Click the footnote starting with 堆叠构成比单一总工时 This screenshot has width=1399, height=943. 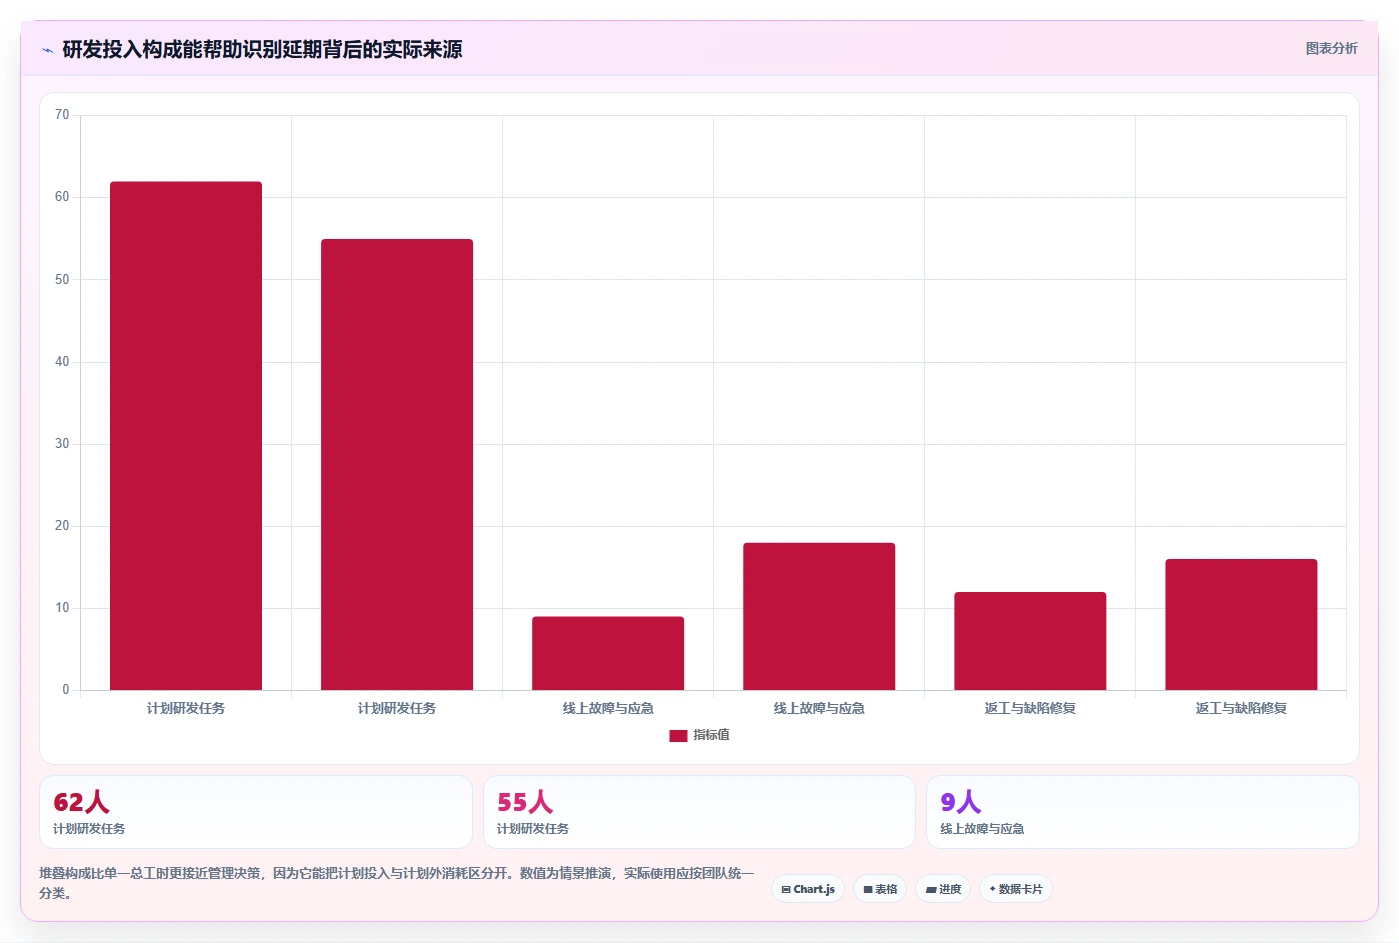[397, 883]
